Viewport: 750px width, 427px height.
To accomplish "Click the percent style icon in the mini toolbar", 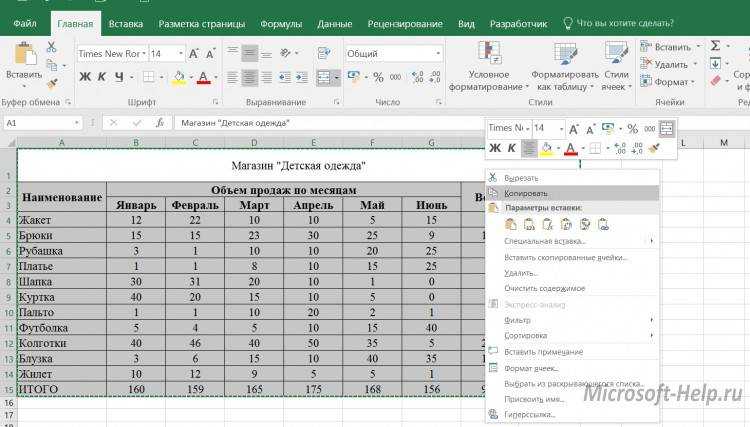I will click(633, 129).
